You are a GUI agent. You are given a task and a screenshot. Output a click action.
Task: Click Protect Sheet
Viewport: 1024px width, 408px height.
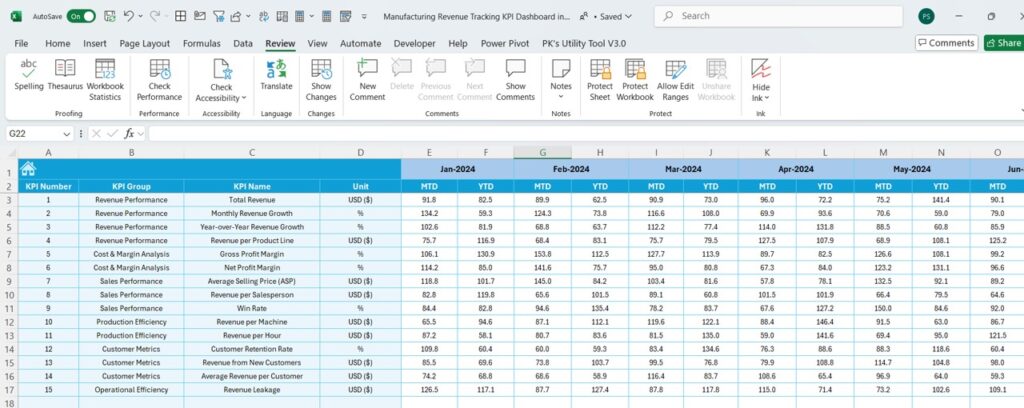click(x=600, y=80)
